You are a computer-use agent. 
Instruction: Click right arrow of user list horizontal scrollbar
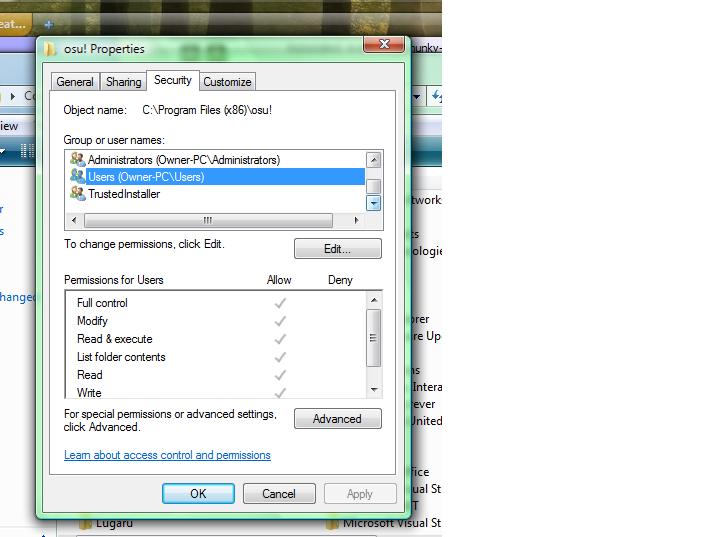click(x=356, y=220)
